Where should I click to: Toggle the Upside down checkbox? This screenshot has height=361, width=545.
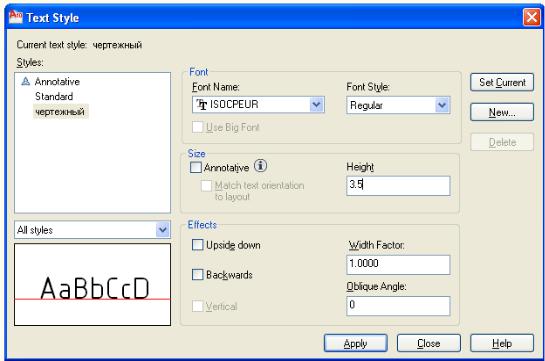(197, 245)
